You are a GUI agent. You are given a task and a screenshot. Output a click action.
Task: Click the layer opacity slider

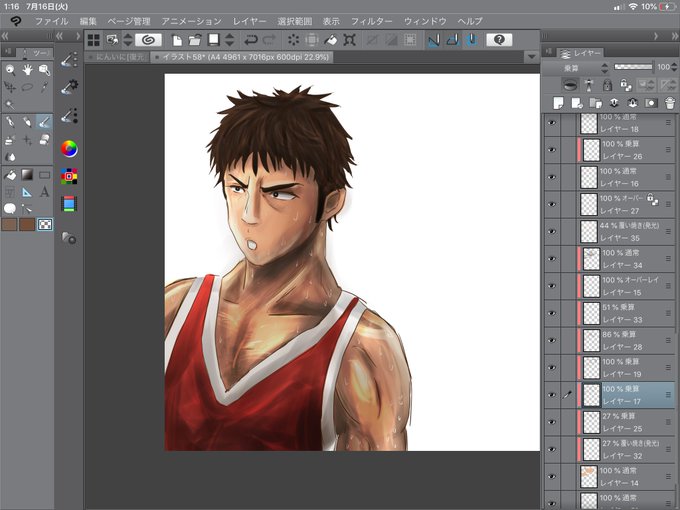(x=633, y=67)
